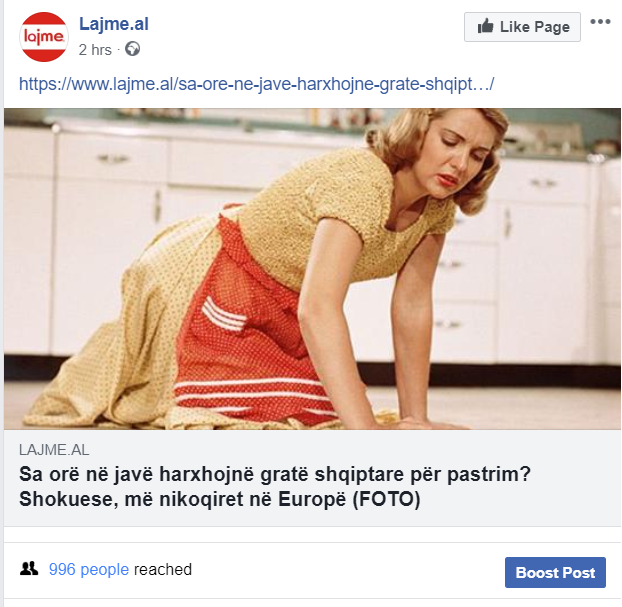Screen dimensions: 622x607
Task: Click the thumbs-up icon on Like Page
Action: pos(485,27)
